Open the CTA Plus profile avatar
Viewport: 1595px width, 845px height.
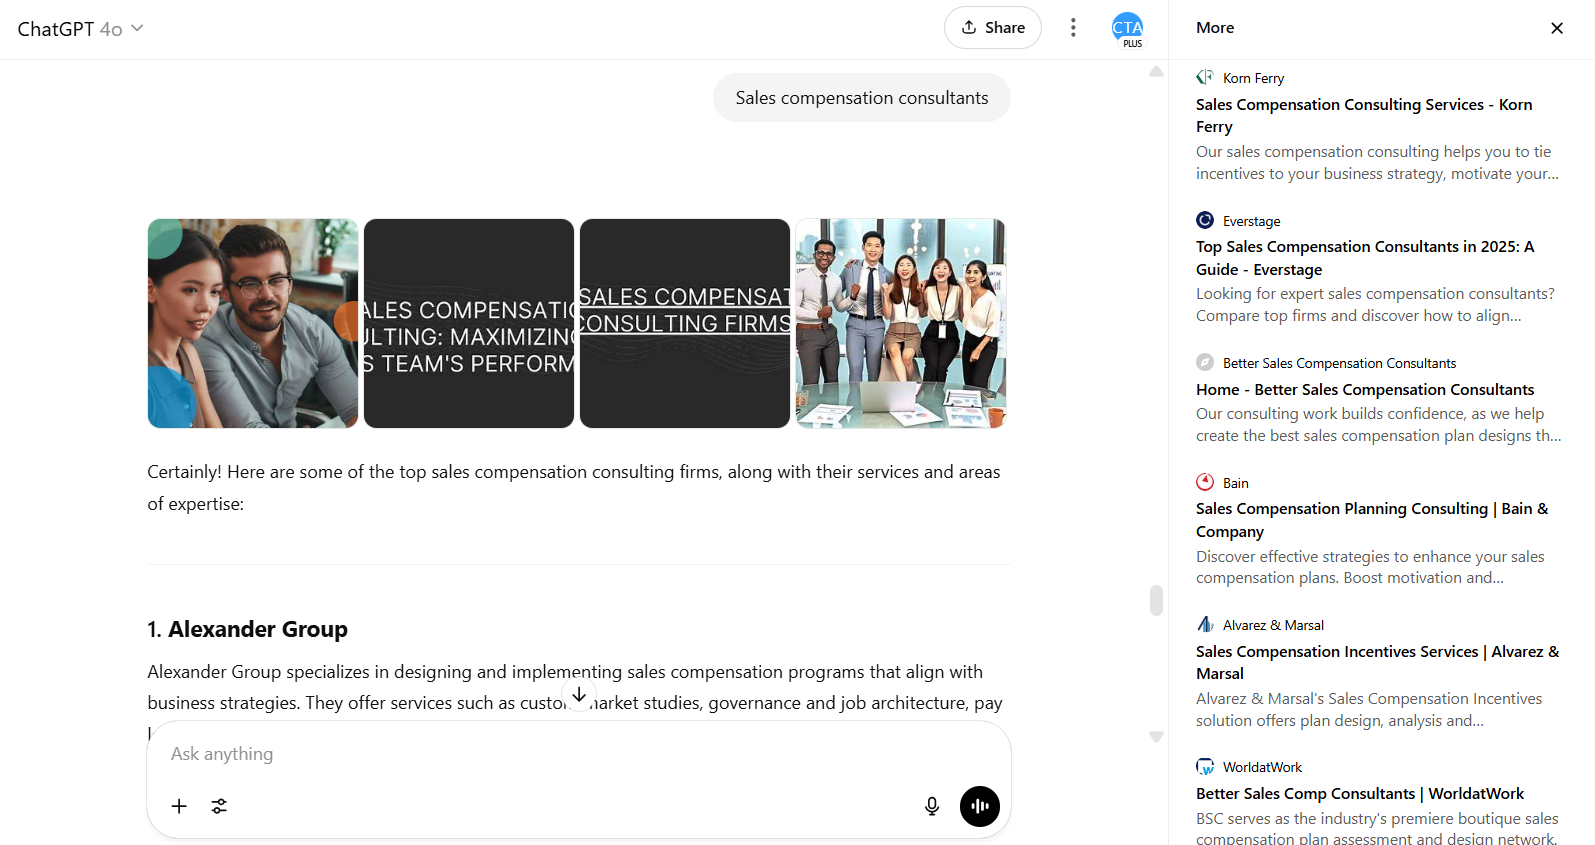pyautogui.click(x=1127, y=29)
